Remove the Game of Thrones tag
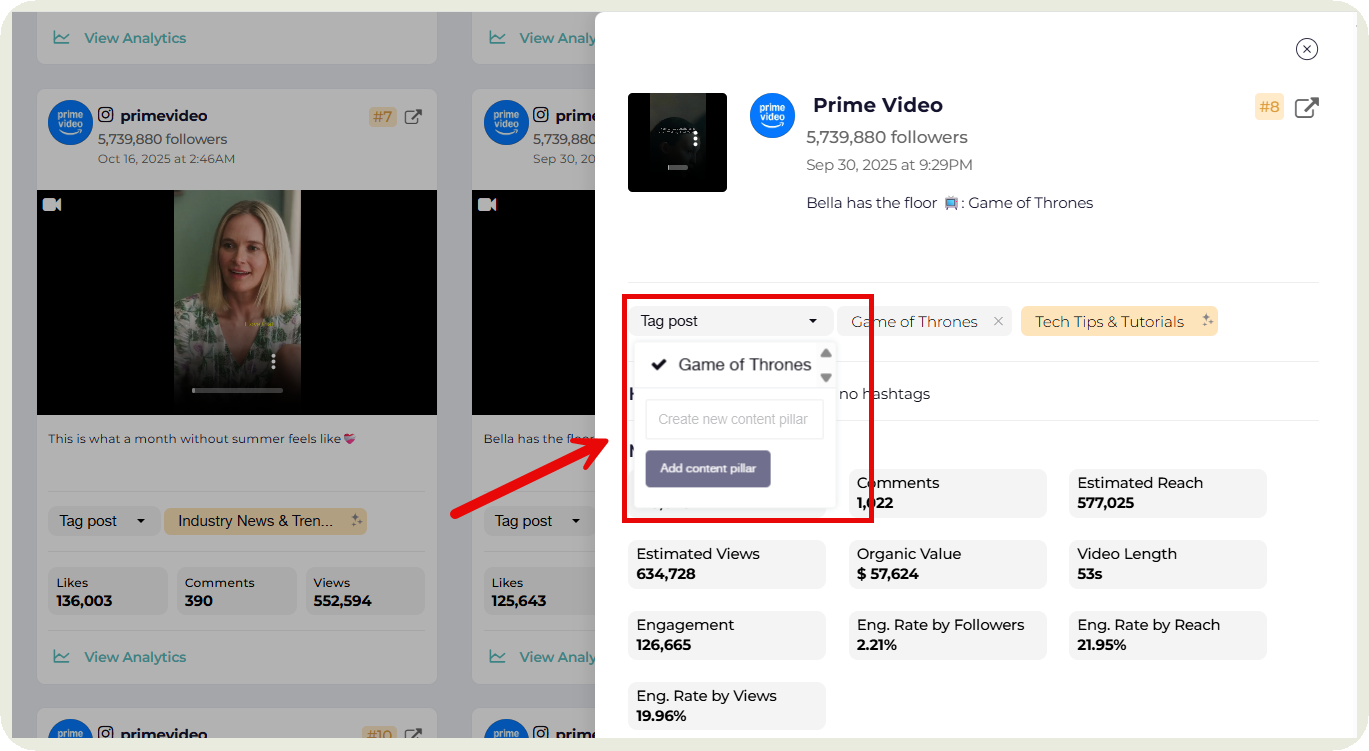The height and width of the screenshot is (751, 1369). (998, 322)
